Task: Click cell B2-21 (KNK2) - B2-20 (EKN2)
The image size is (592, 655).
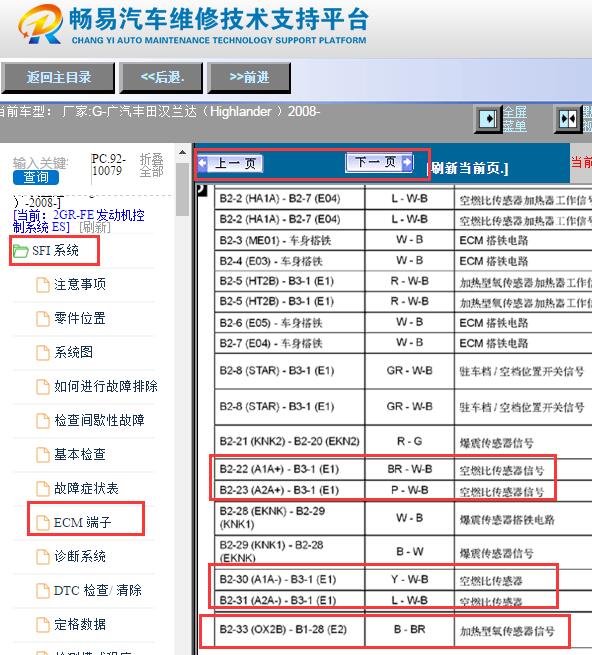Action: pos(290,442)
